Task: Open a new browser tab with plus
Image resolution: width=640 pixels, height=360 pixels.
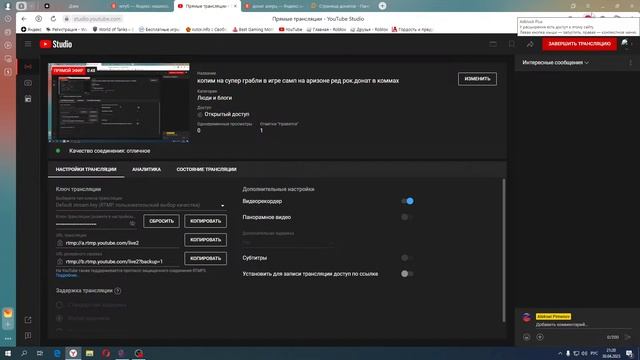Action: pyautogui.click(x=382, y=6)
